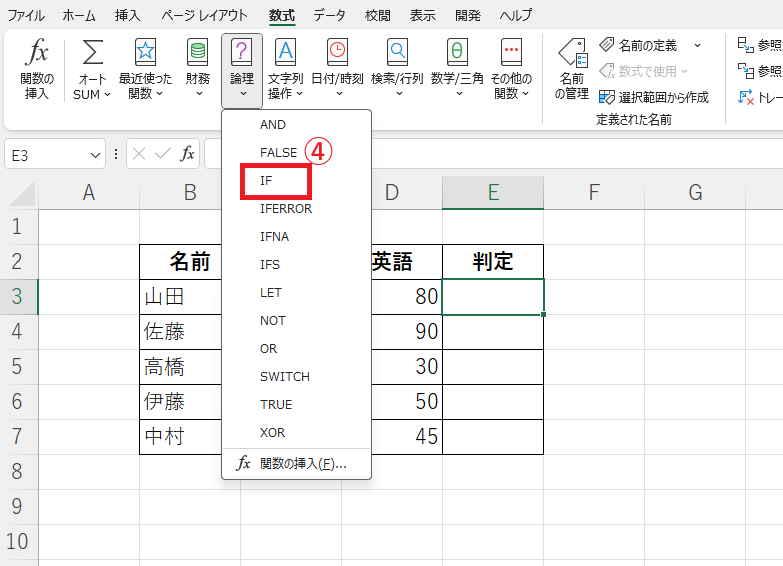Switch to the 開発 tab
The height and width of the screenshot is (566, 783).
468,15
